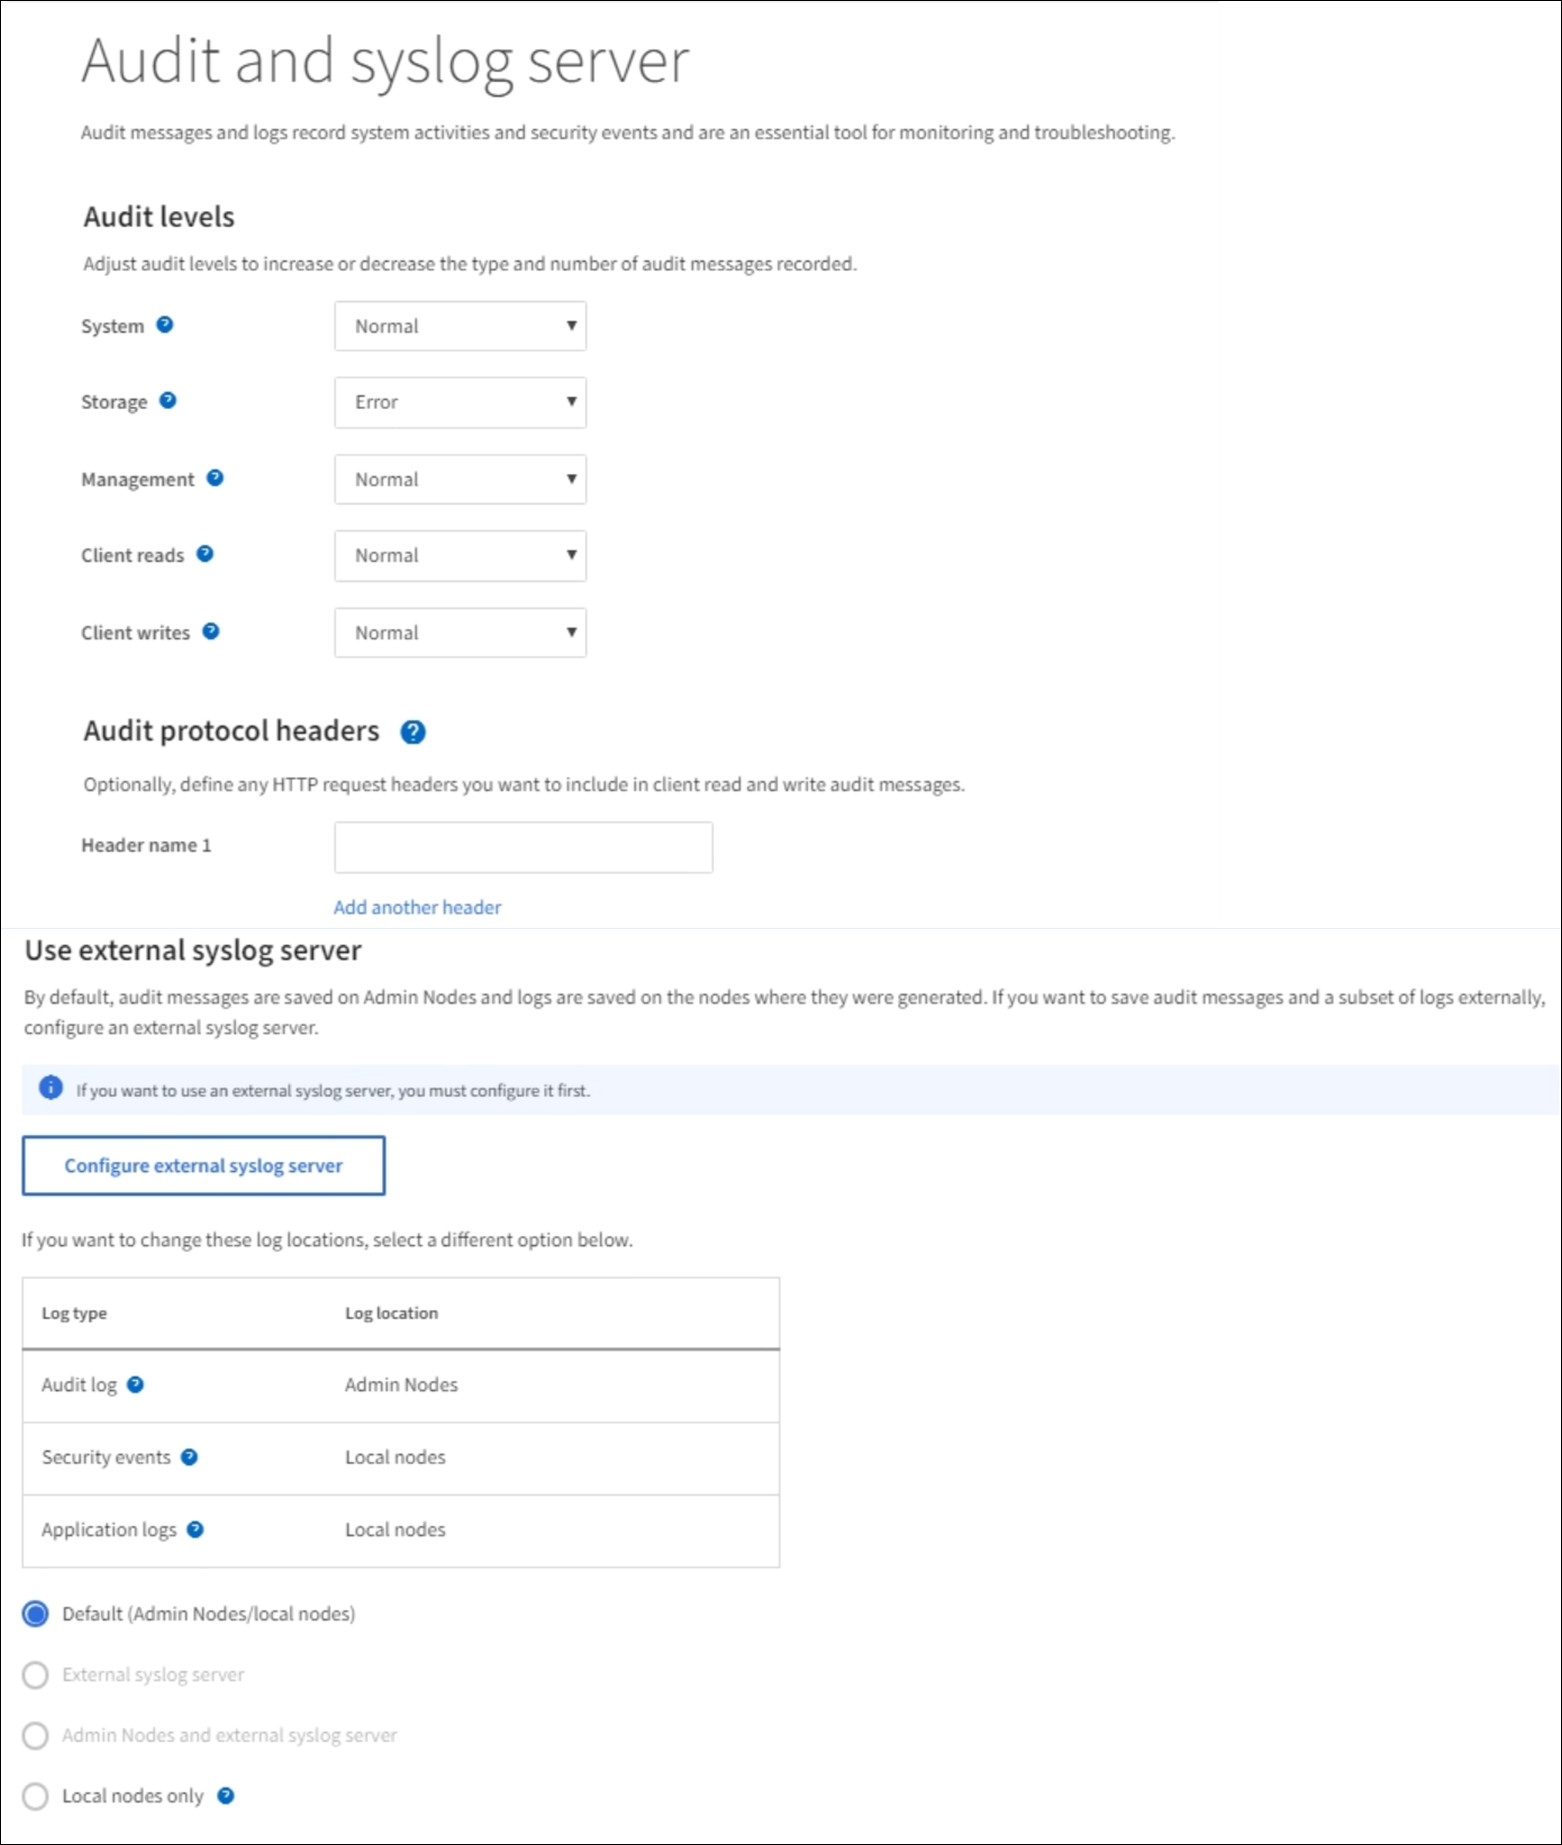Viewport: 1562px width, 1845px height.
Task: Select the Local nodes only option
Action: pyautogui.click(x=36, y=1796)
